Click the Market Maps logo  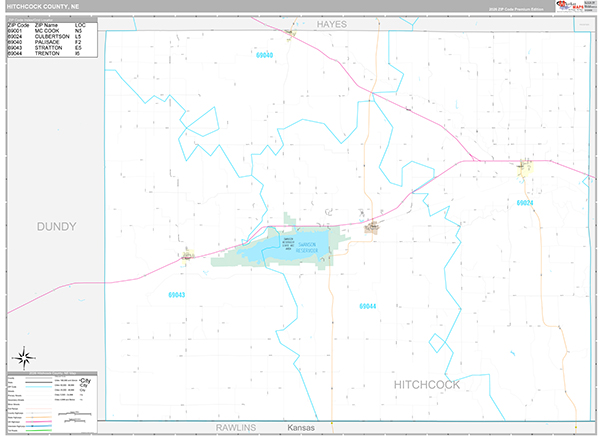[574, 7]
